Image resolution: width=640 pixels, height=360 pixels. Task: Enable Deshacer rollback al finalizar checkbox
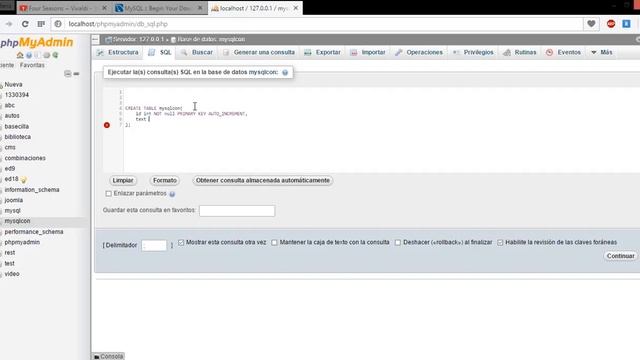pos(398,242)
